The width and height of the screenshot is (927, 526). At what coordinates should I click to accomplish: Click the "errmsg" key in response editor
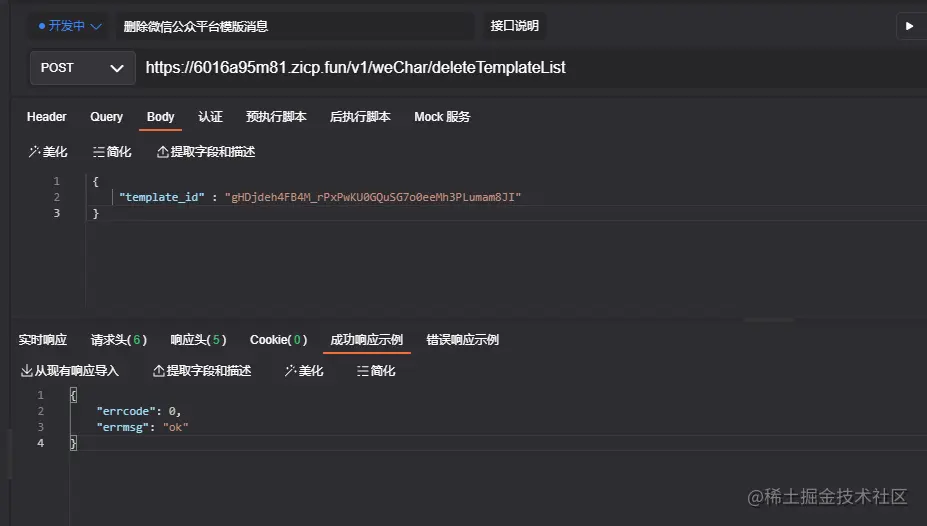122,427
